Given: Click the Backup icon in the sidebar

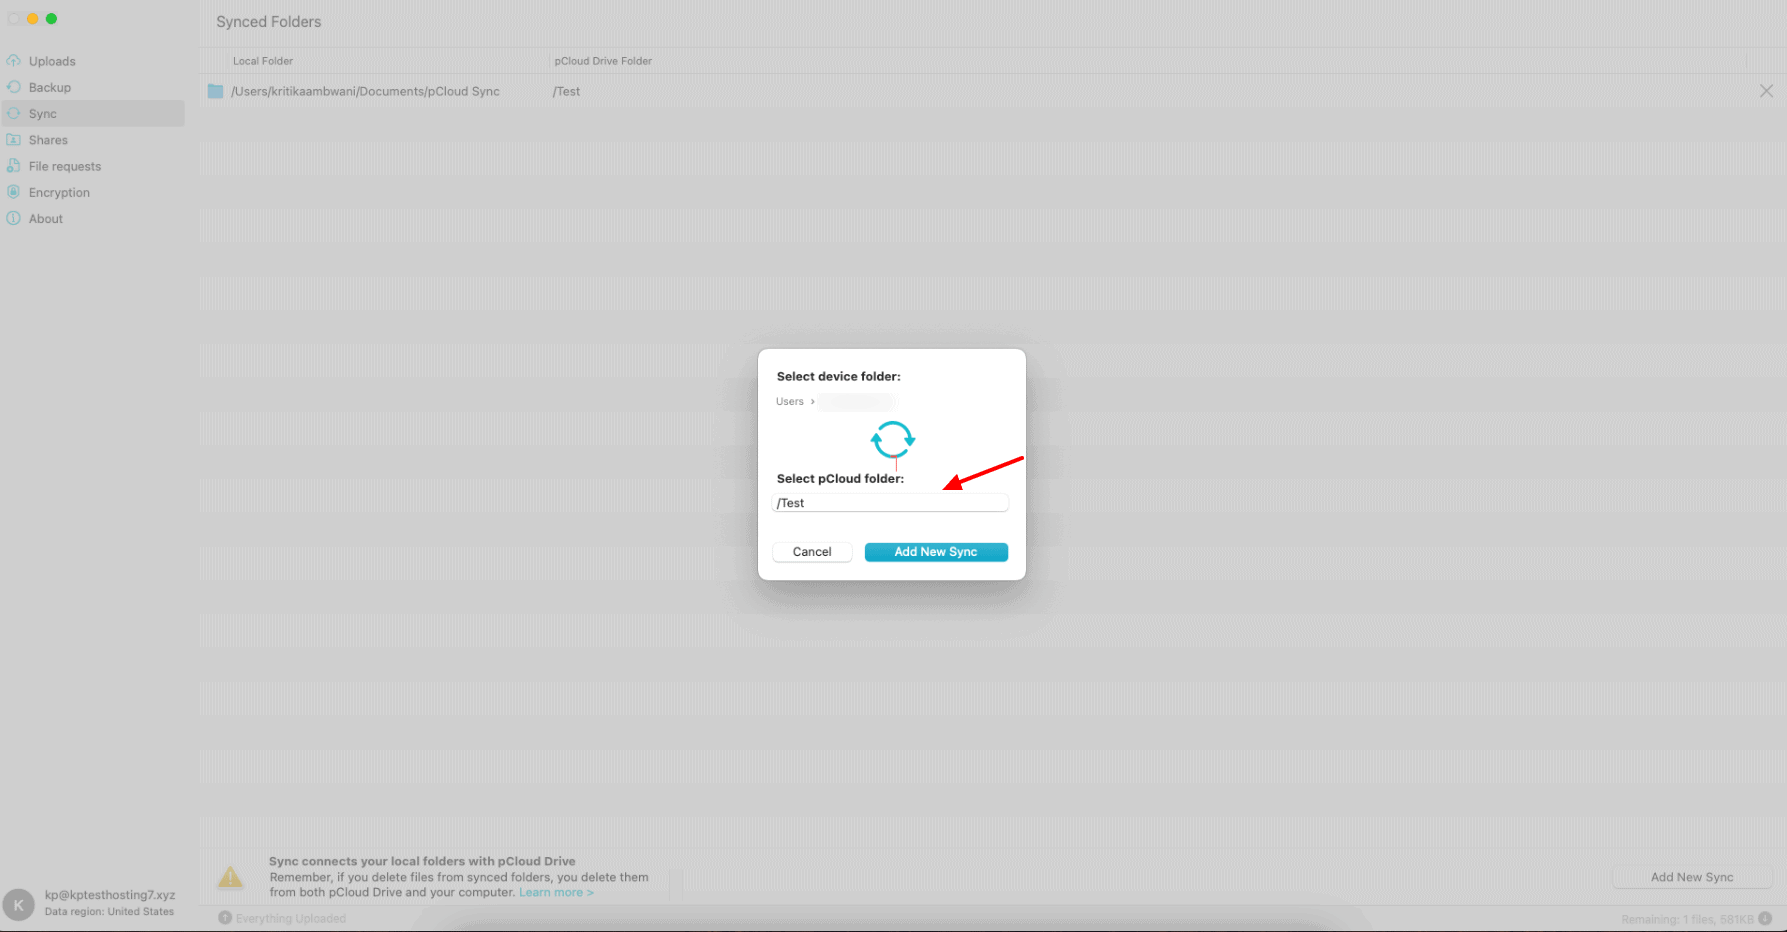Looking at the screenshot, I should [14, 87].
